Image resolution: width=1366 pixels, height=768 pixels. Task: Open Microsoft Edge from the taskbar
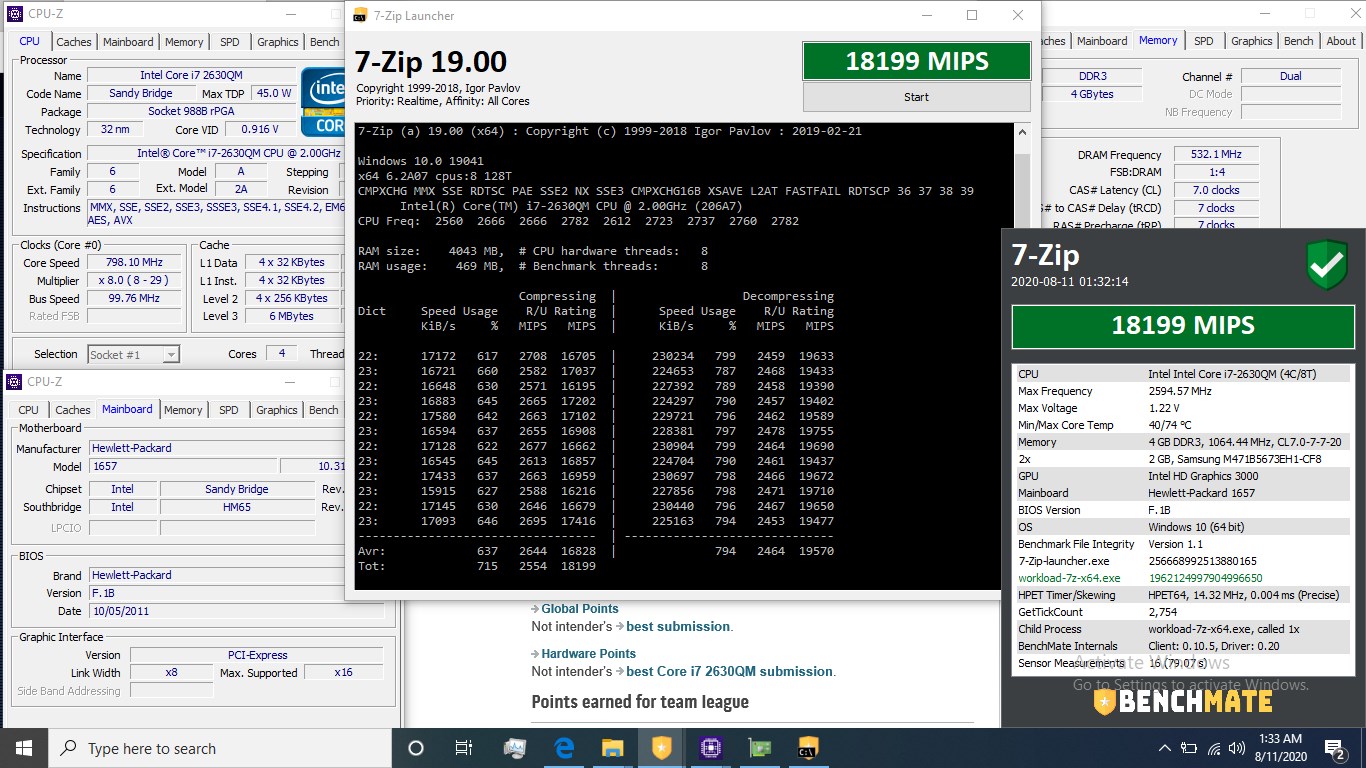coord(564,748)
